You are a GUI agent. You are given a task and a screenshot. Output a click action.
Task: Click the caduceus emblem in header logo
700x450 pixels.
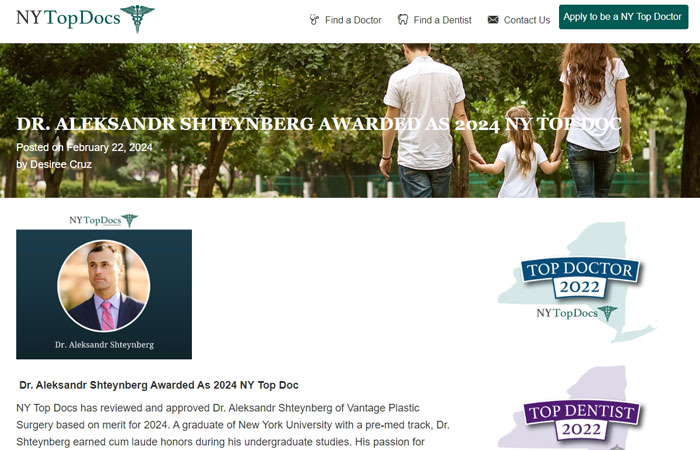tap(138, 19)
